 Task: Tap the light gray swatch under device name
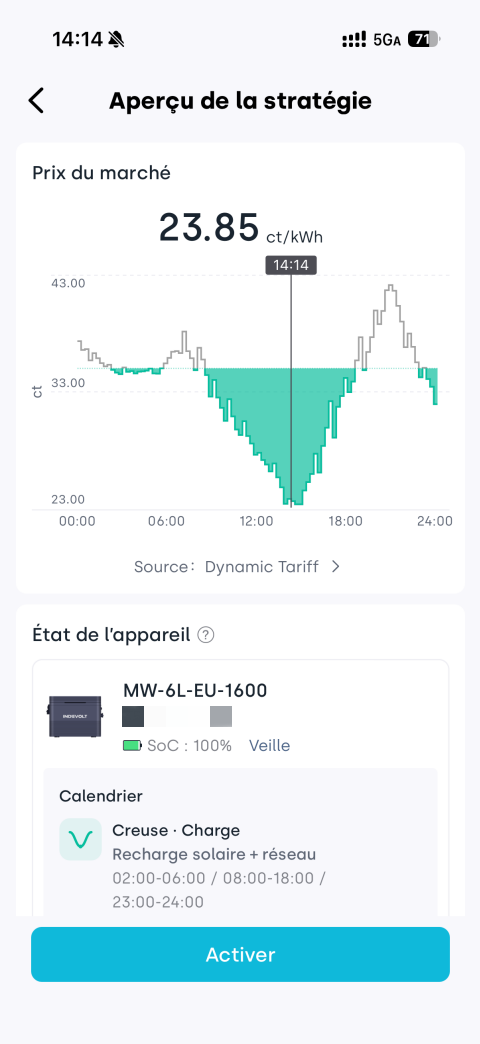pyautogui.click(x=221, y=716)
